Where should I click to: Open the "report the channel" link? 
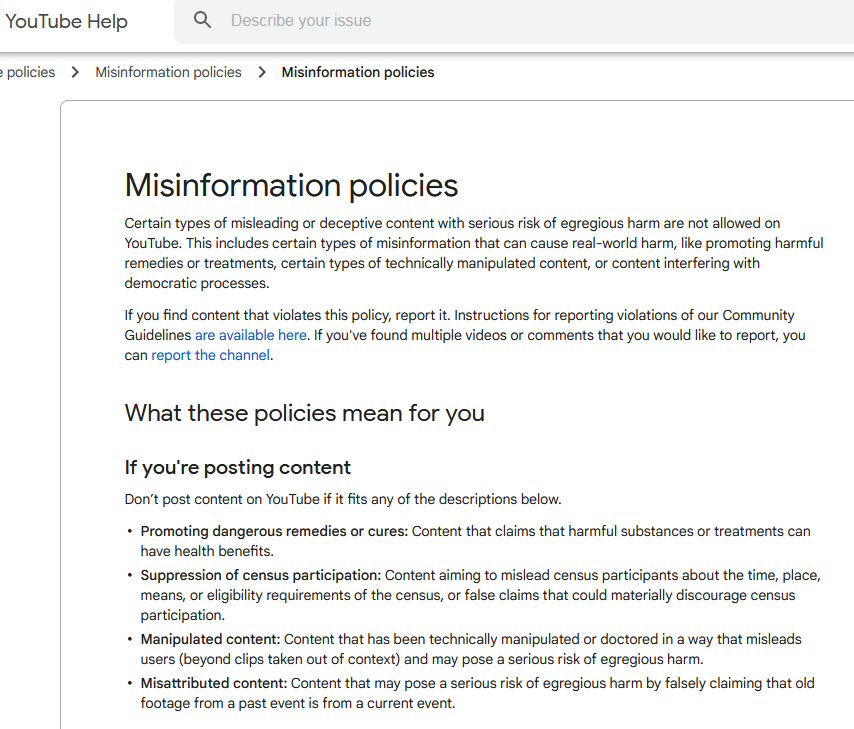[210, 355]
